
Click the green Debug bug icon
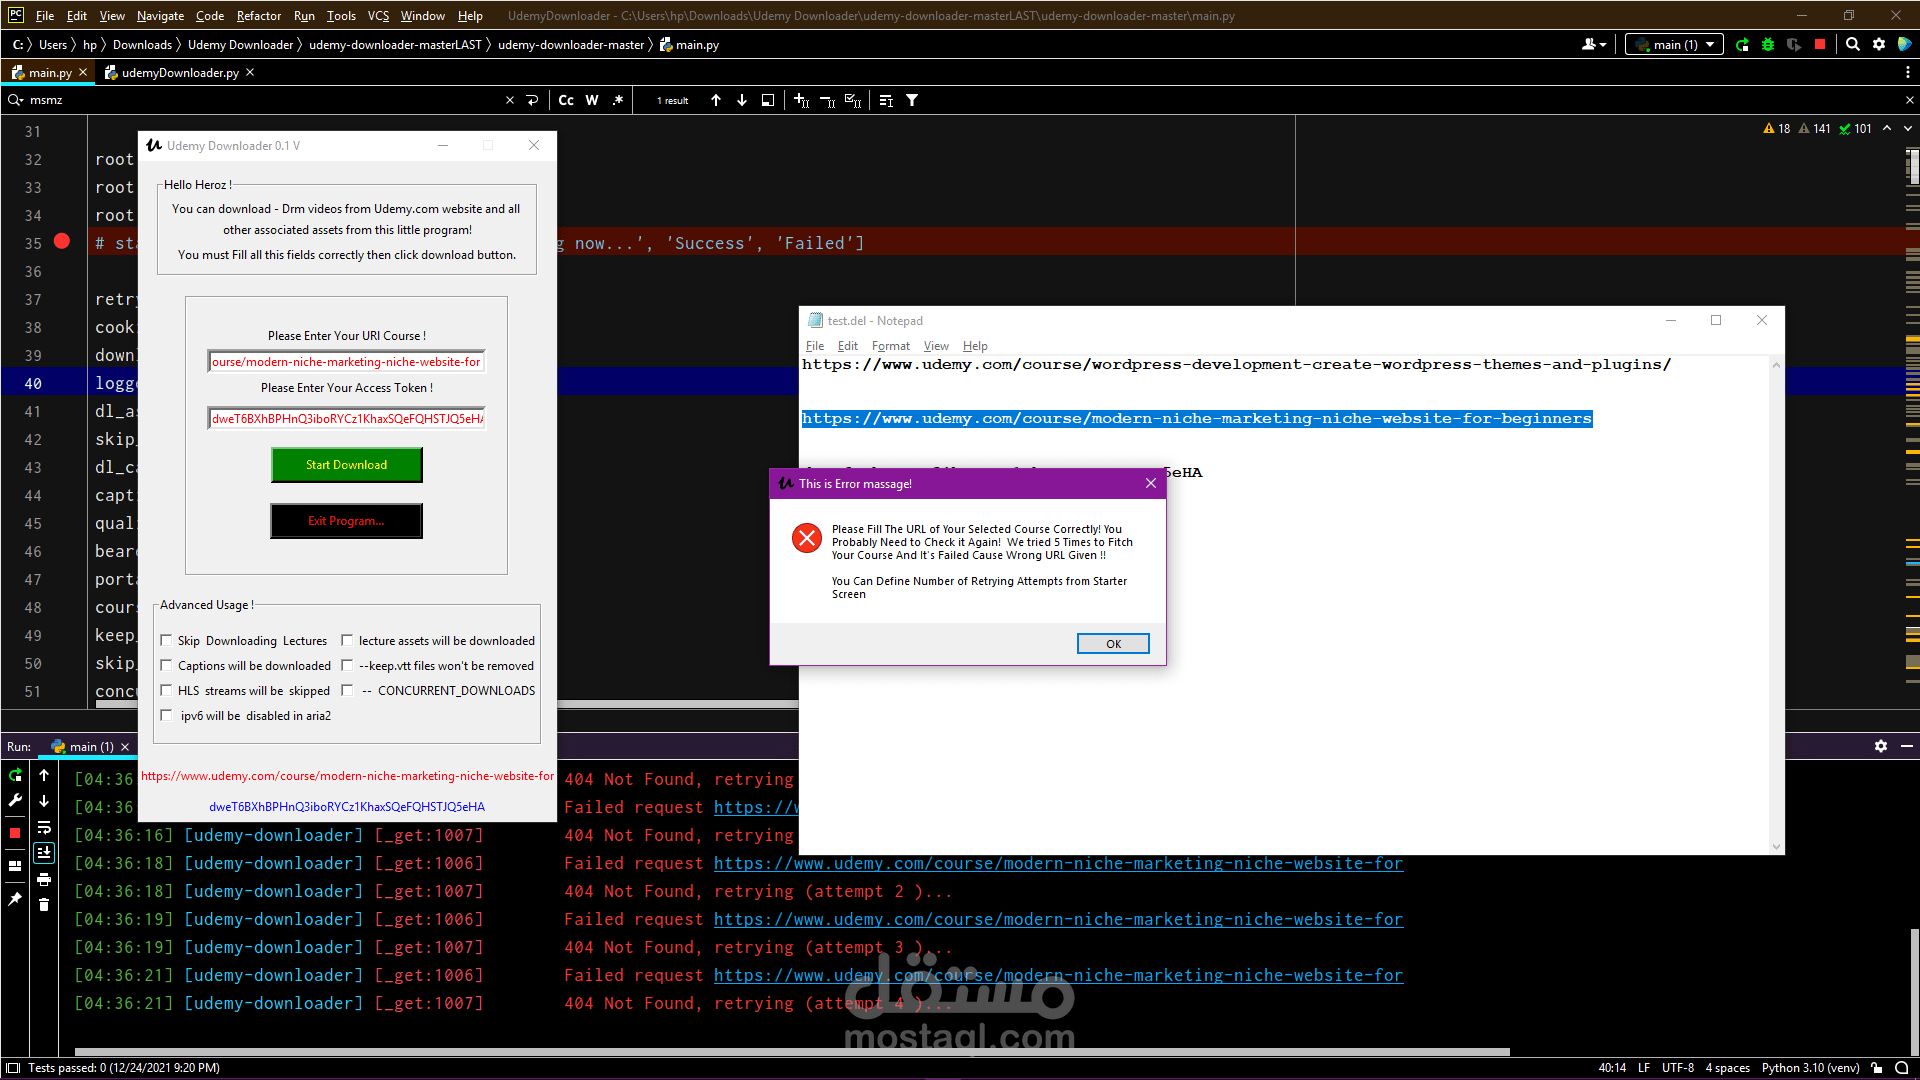1768,45
